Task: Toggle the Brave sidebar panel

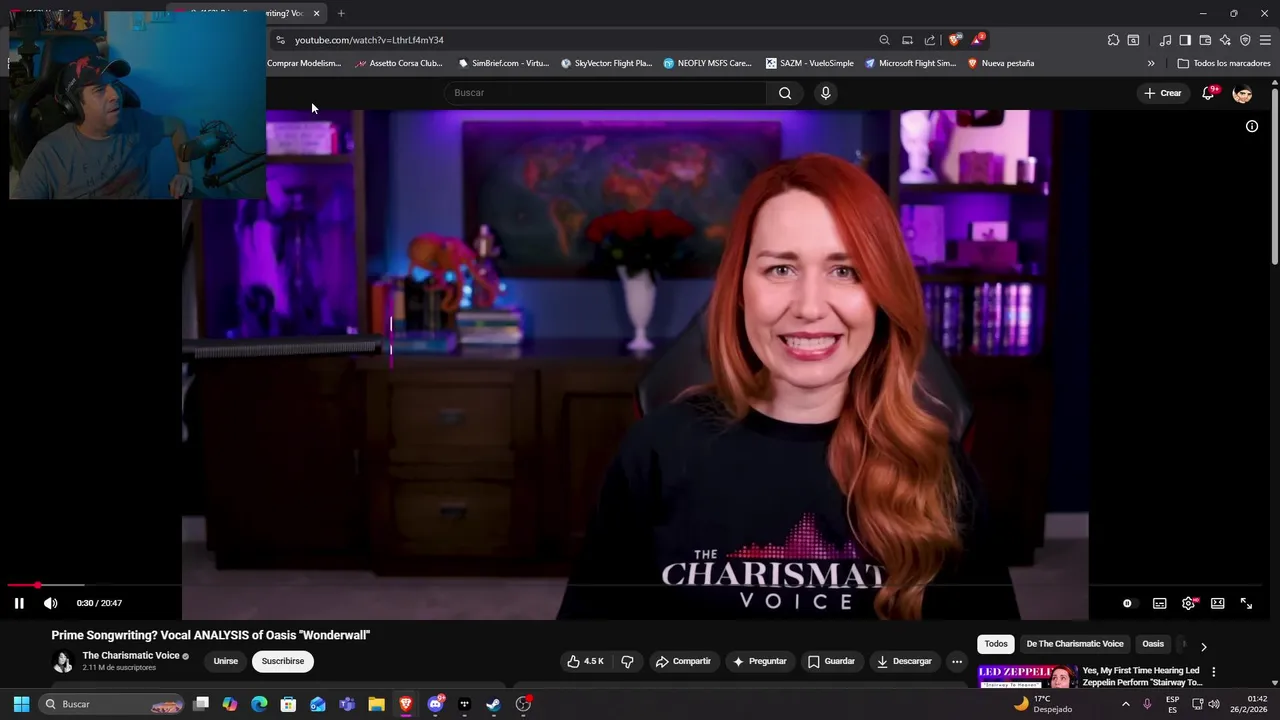Action: pyautogui.click(x=1185, y=40)
